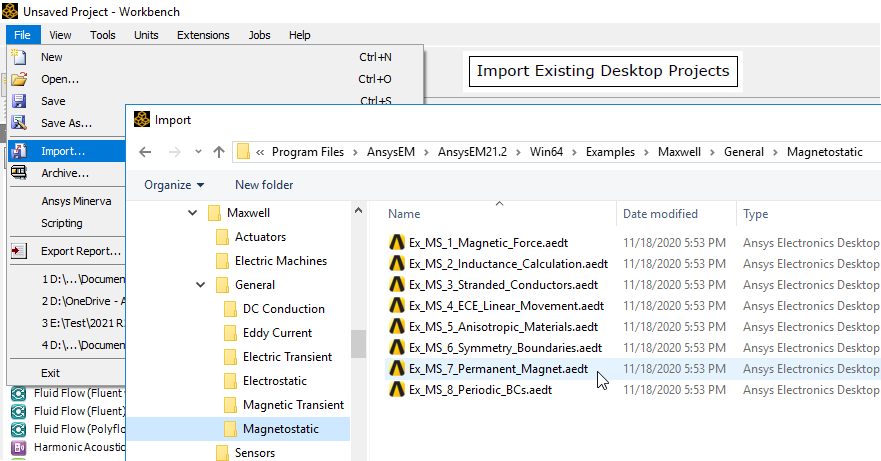
Task: Open the Units menu
Action: pyautogui.click(x=146, y=35)
